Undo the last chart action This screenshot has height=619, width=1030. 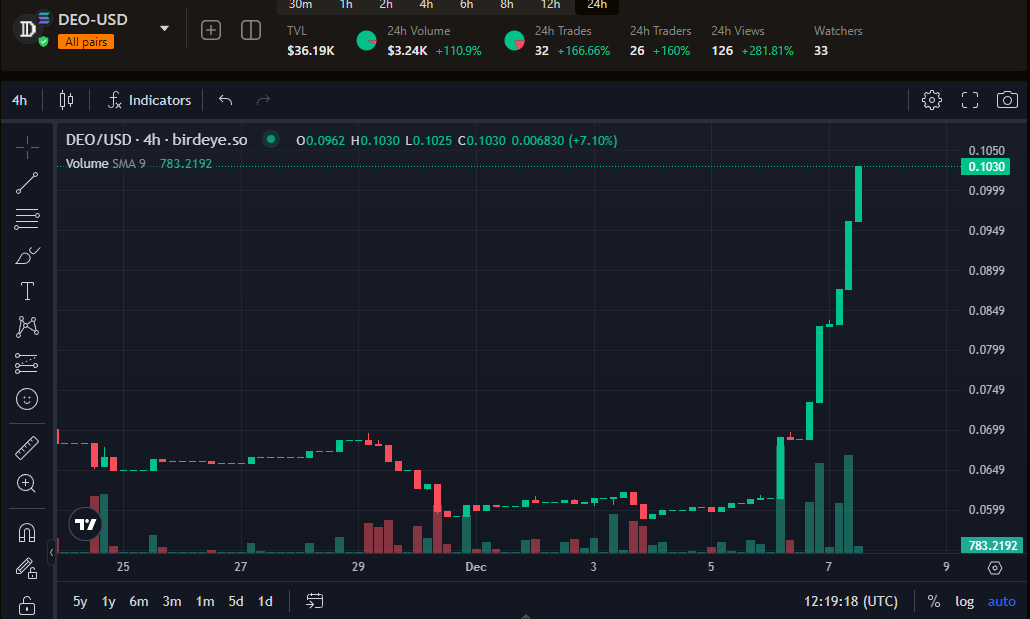pyautogui.click(x=225, y=100)
